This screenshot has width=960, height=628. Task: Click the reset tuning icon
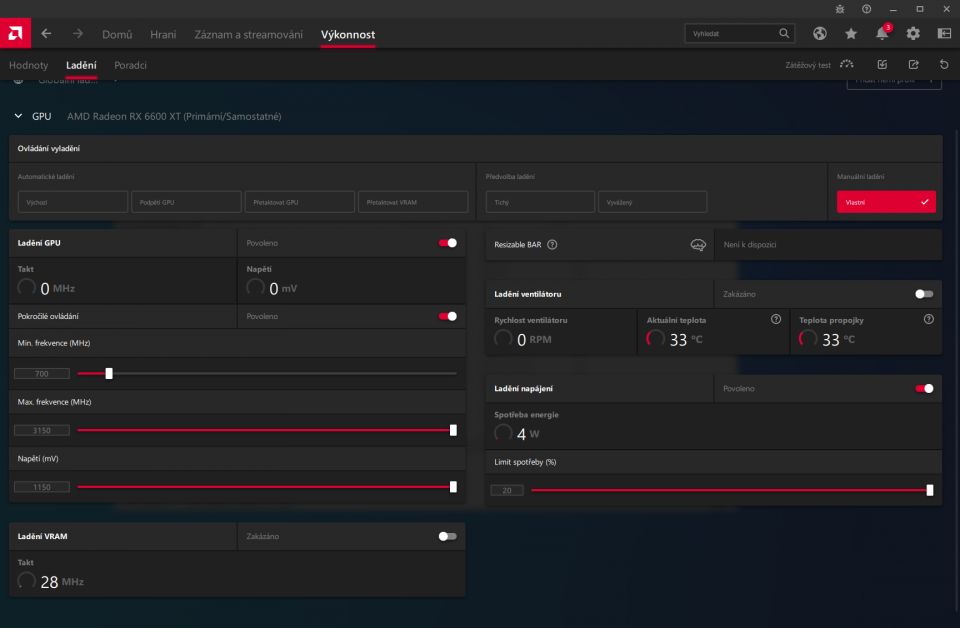[x=944, y=64]
